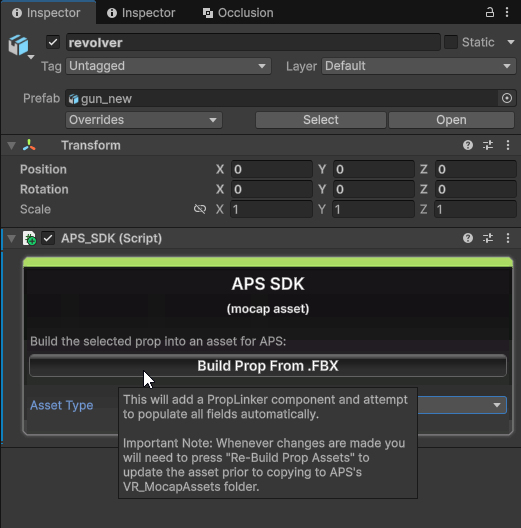Viewport: 521px width, 528px height.
Task: Click the Scale X field
Action: point(271,209)
